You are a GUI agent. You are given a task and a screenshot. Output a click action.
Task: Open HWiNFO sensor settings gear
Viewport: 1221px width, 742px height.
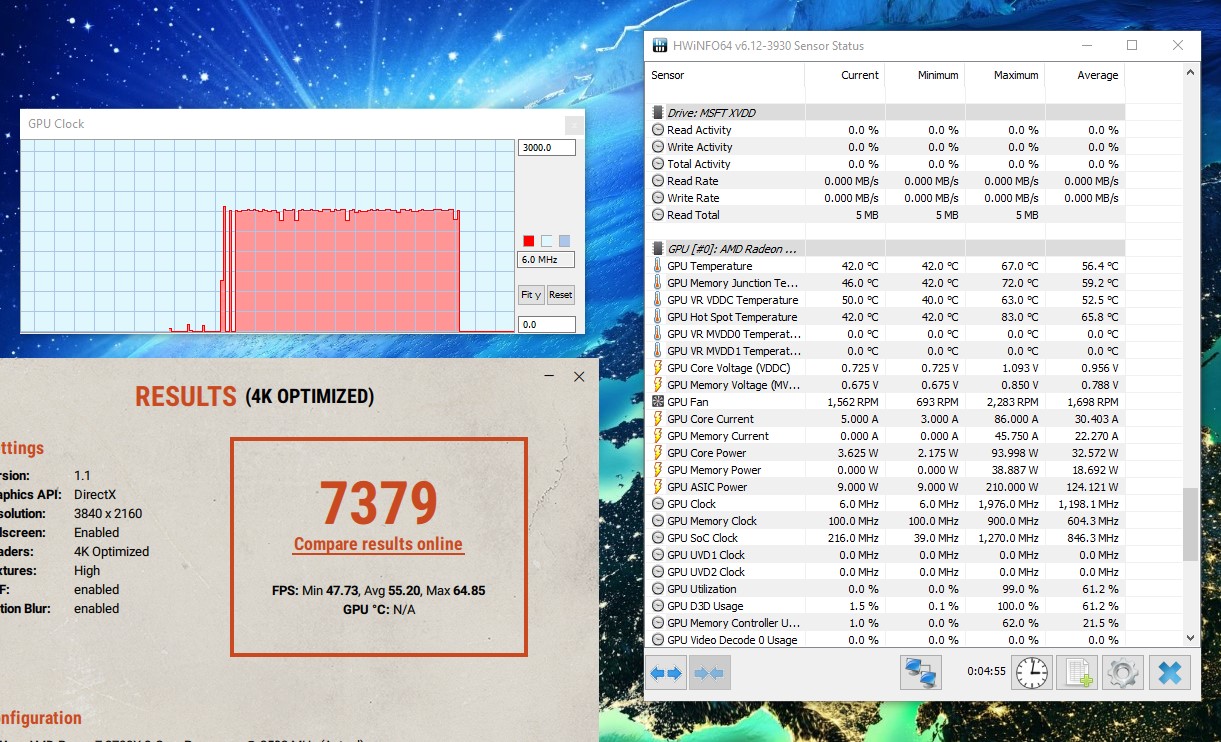click(x=1123, y=673)
